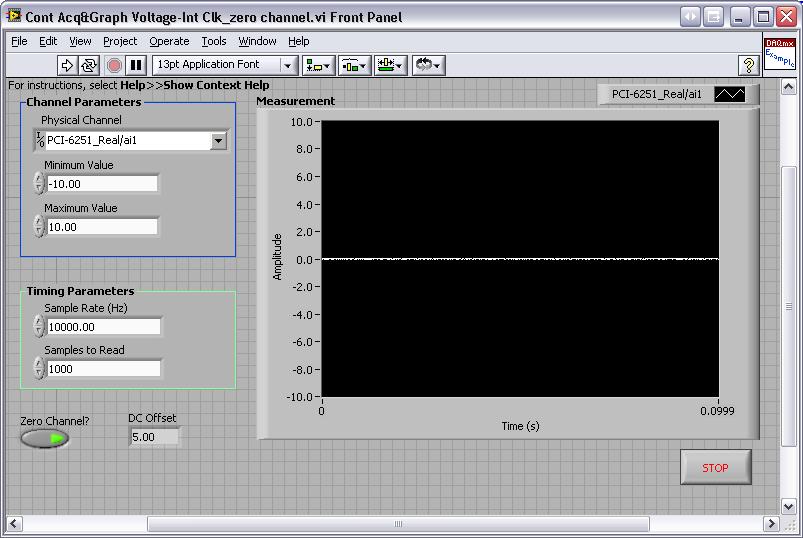The height and width of the screenshot is (538, 803).
Task: Open the Distribute Objects tool
Action: pos(354,65)
